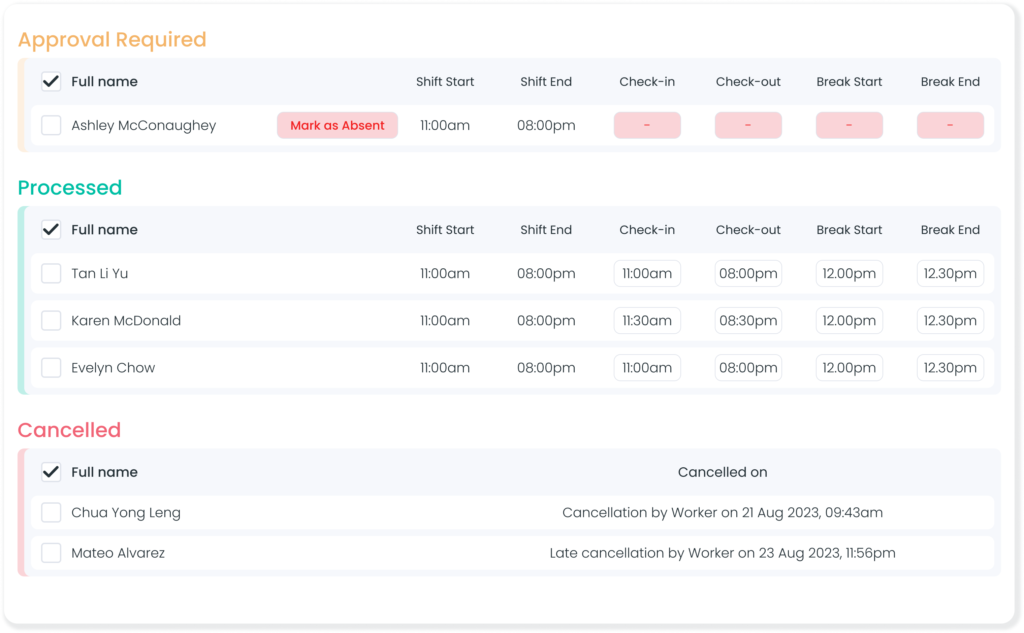Check the box for Karen McDonald
This screenshot has height=633, width=1024.
[51, 321]
